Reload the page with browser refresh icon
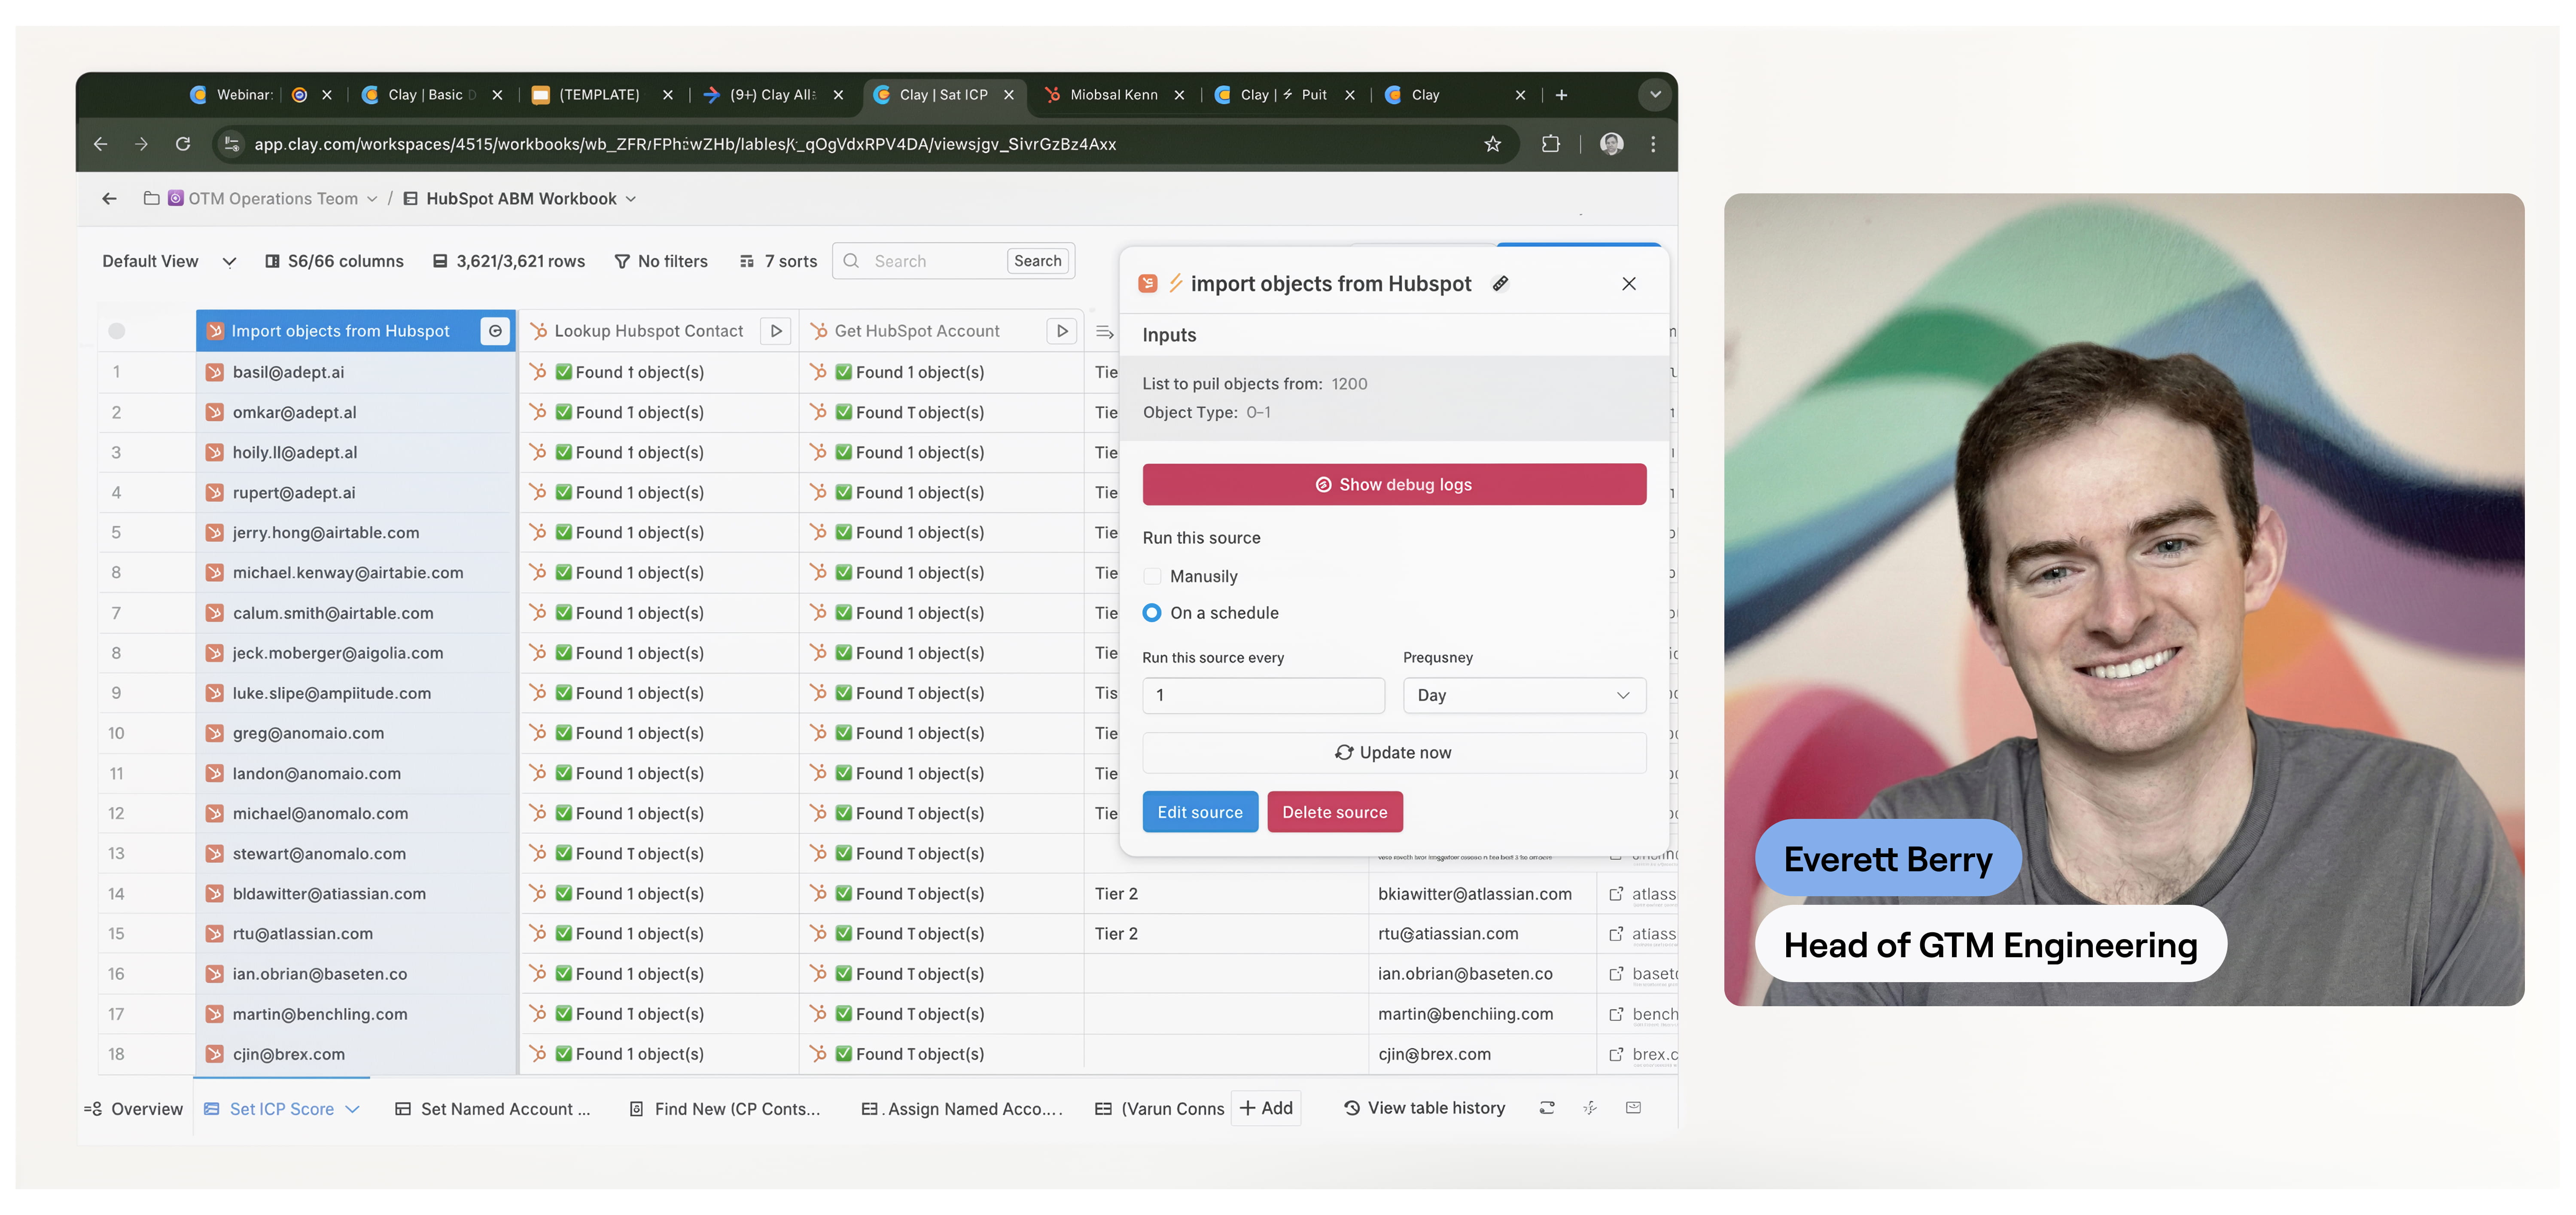Viewport: 2576px width, 1215px height. tap(183, 144)
